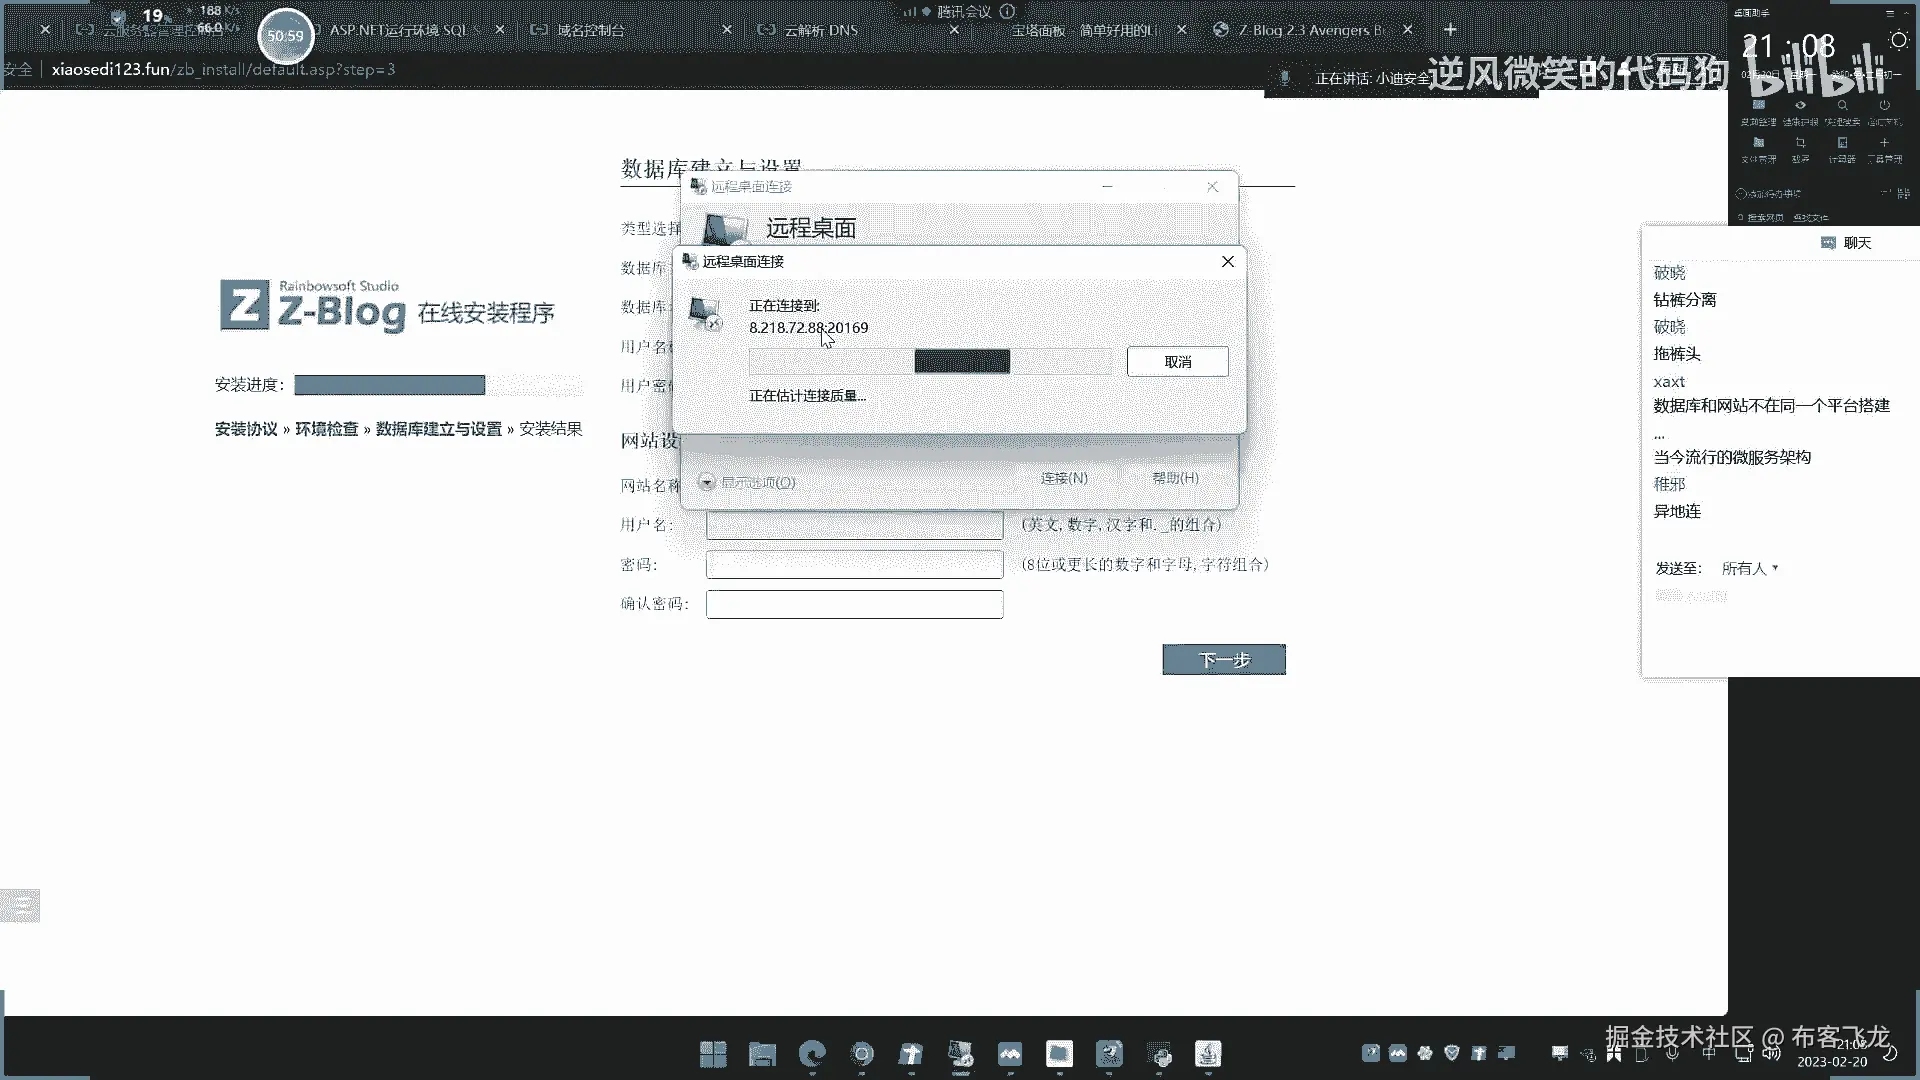Click the Windows Start button in taskbar
The height and width of the screenshot is (1080, 1920).
tap(713, 1054)
